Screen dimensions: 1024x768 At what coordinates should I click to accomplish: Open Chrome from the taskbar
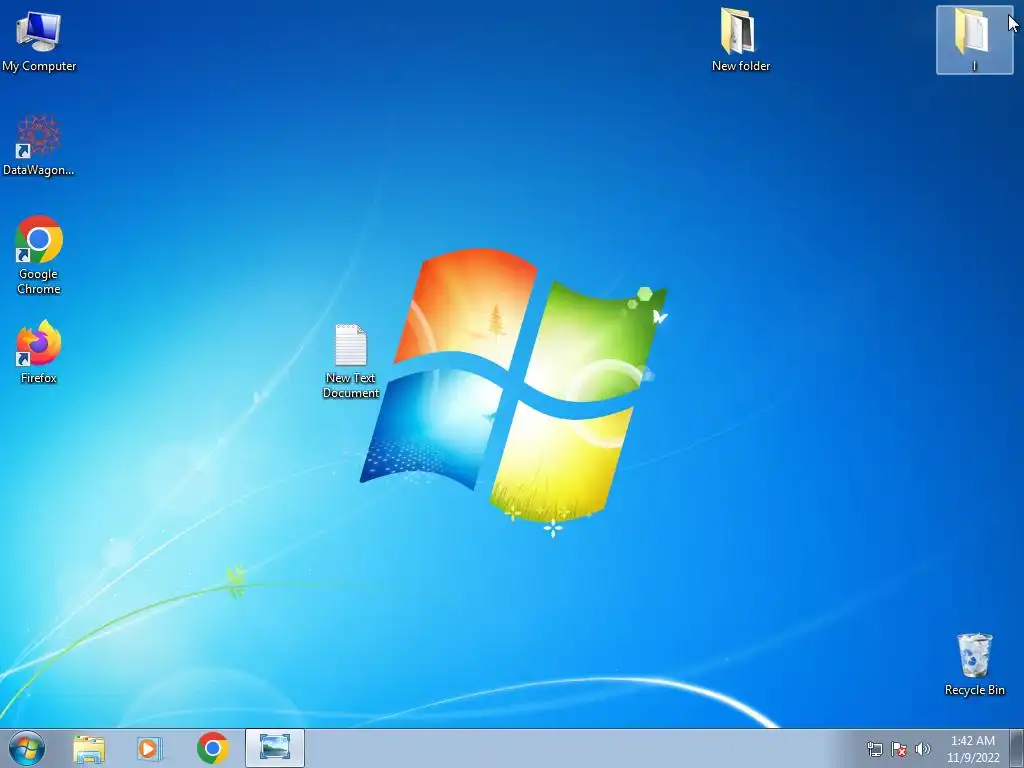(x=213, y=748)
